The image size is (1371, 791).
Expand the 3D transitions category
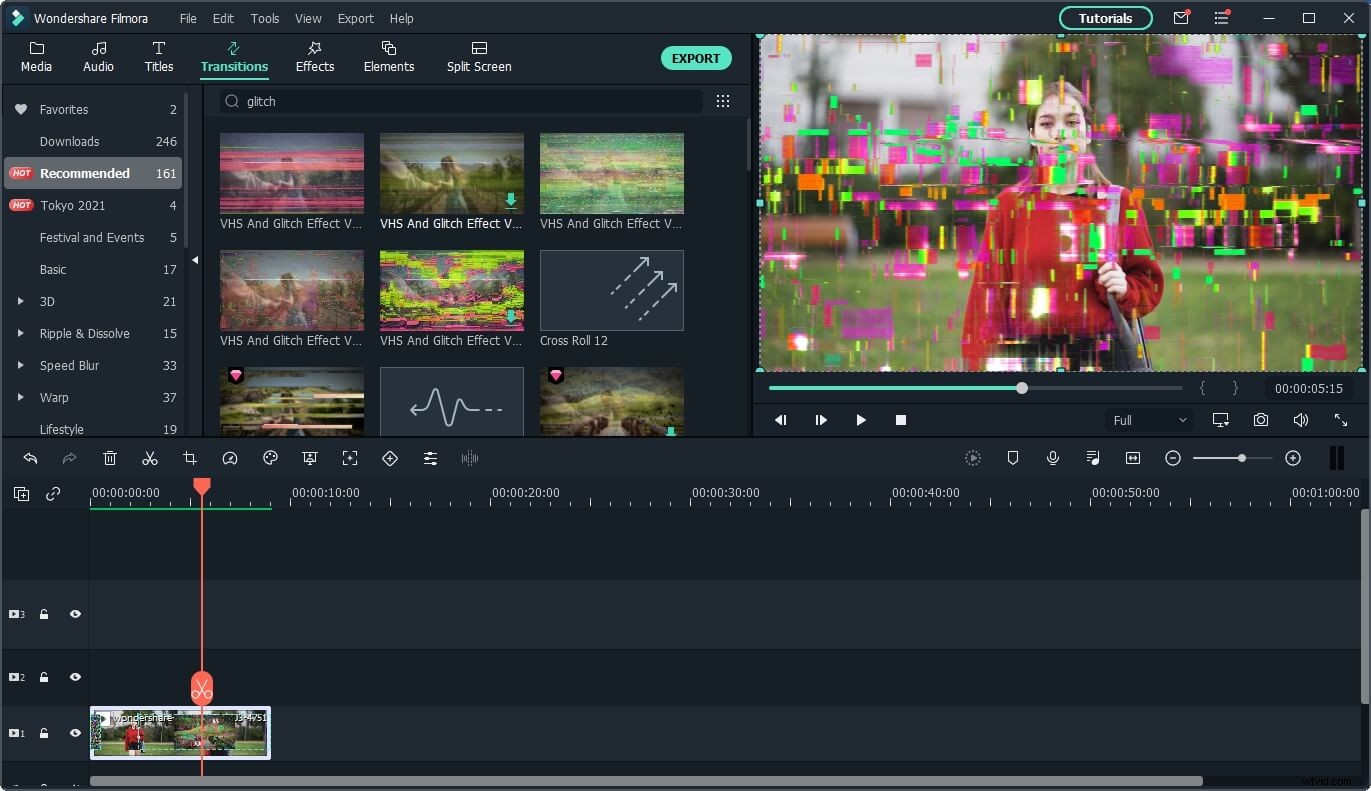[x=22, y=301]
